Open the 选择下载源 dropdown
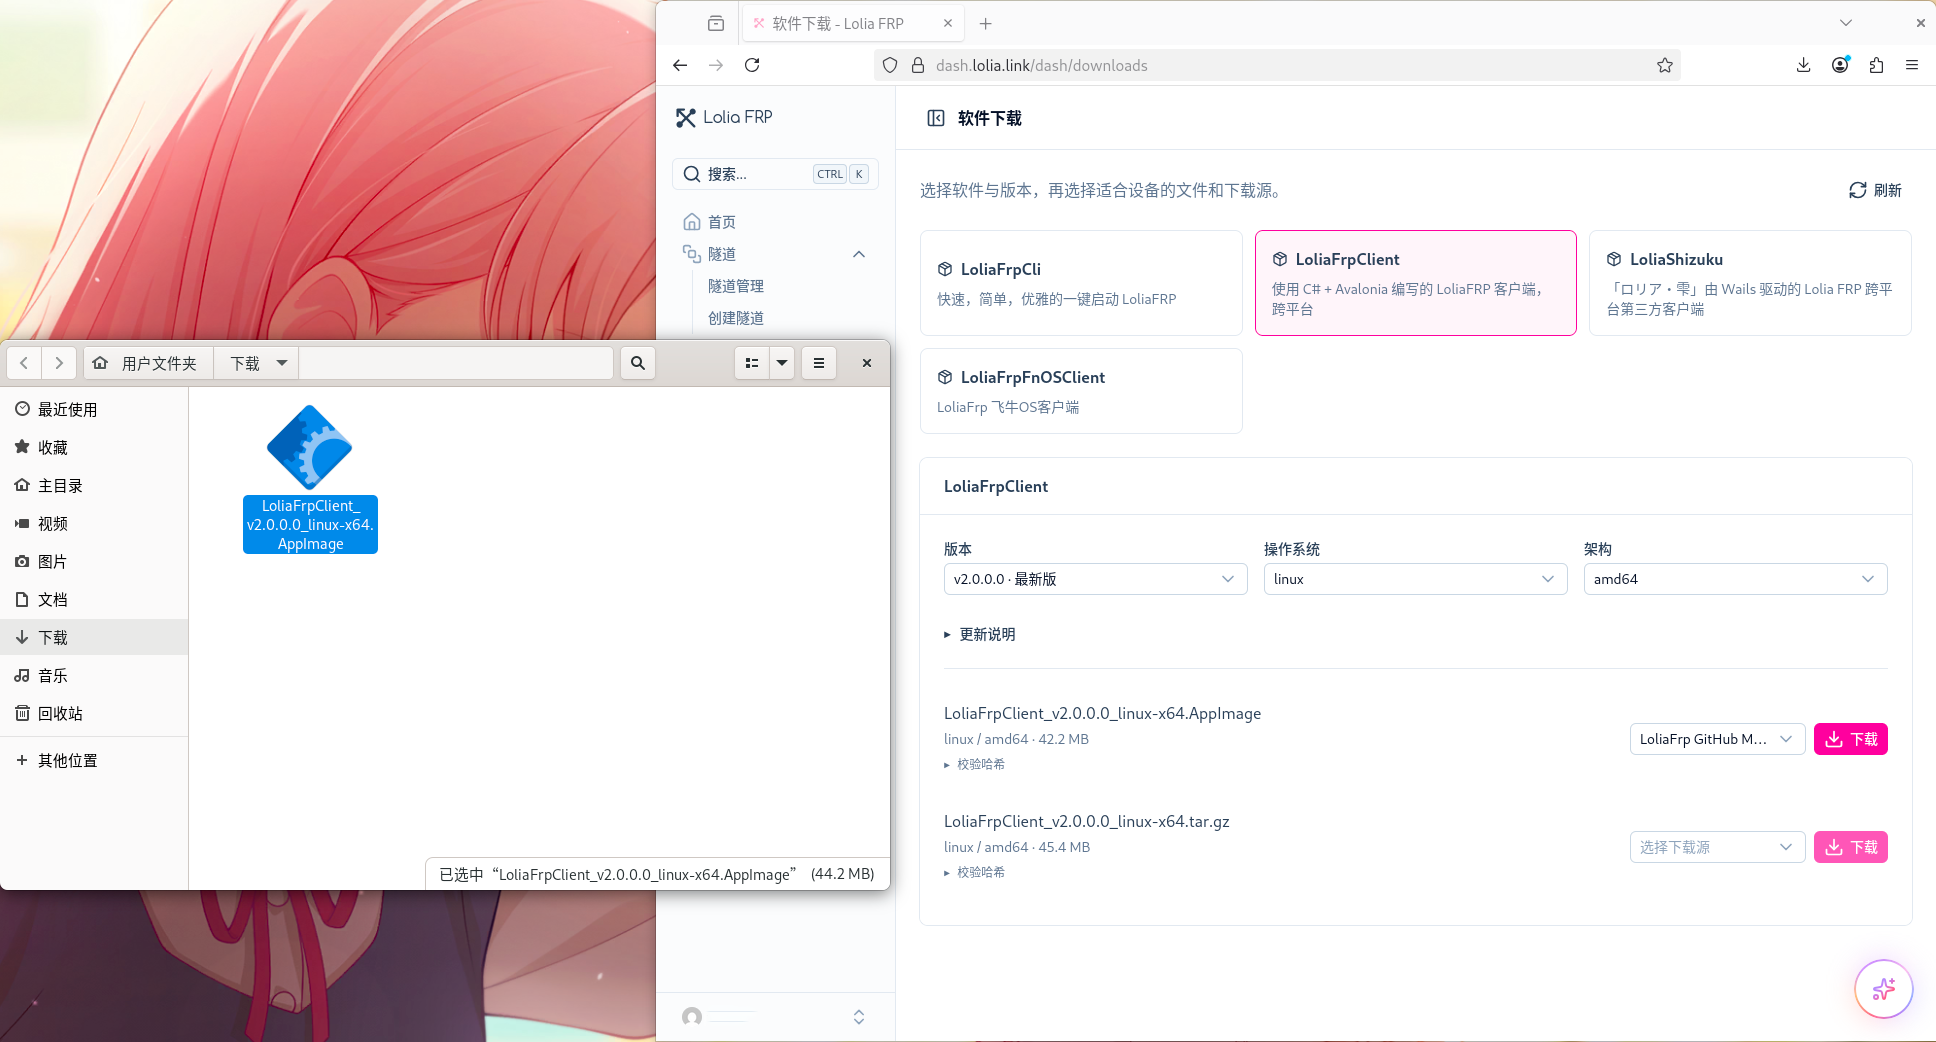Screen dimensions: 1936x1042 tap(1717, 847)
